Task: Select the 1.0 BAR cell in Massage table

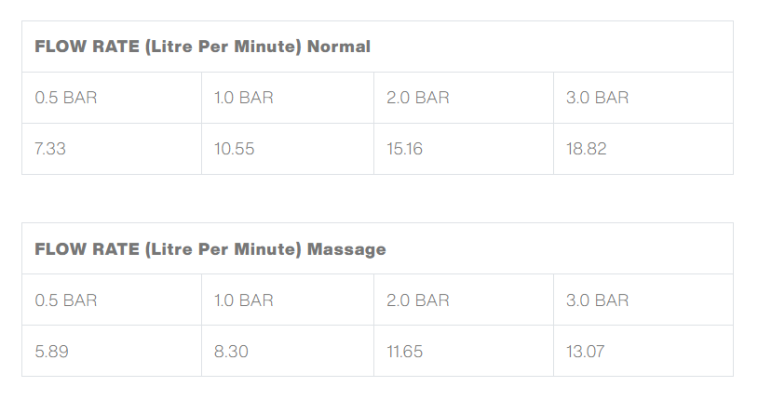Action: (243, 300)
